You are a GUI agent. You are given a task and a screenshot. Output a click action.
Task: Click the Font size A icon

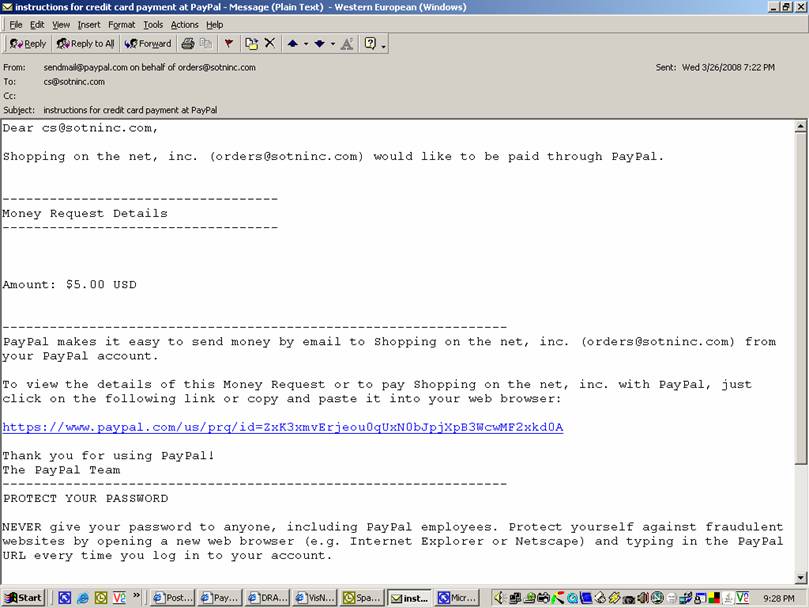(347, 44)
